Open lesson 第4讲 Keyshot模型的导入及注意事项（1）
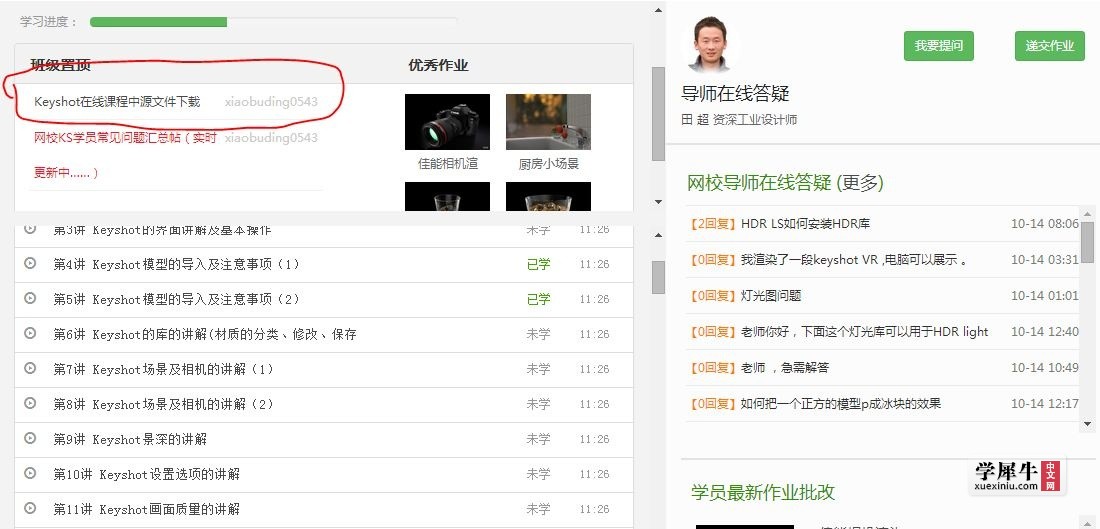 [177, 264]
